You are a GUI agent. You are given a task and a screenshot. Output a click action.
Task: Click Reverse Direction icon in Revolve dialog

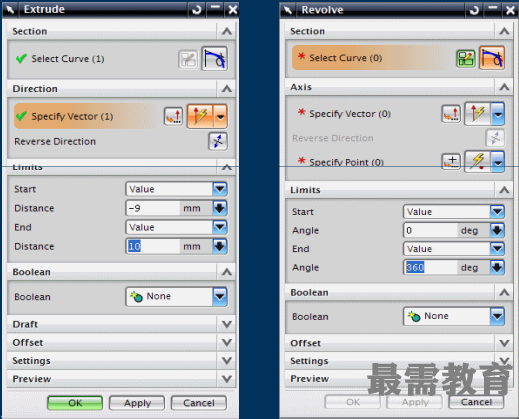point(495,138)
